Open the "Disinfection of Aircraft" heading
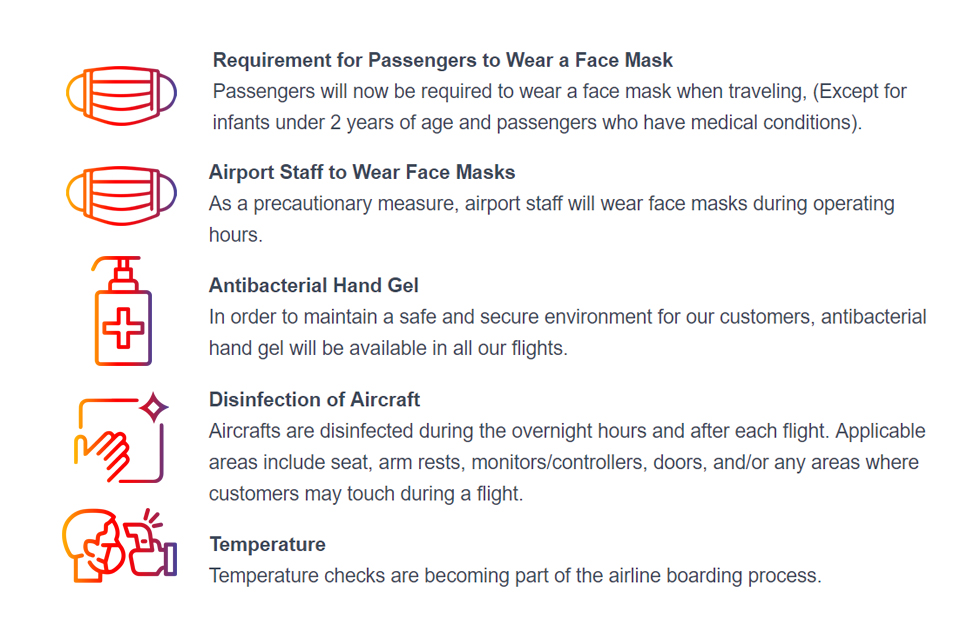967x636 pixels. [314, 400]
